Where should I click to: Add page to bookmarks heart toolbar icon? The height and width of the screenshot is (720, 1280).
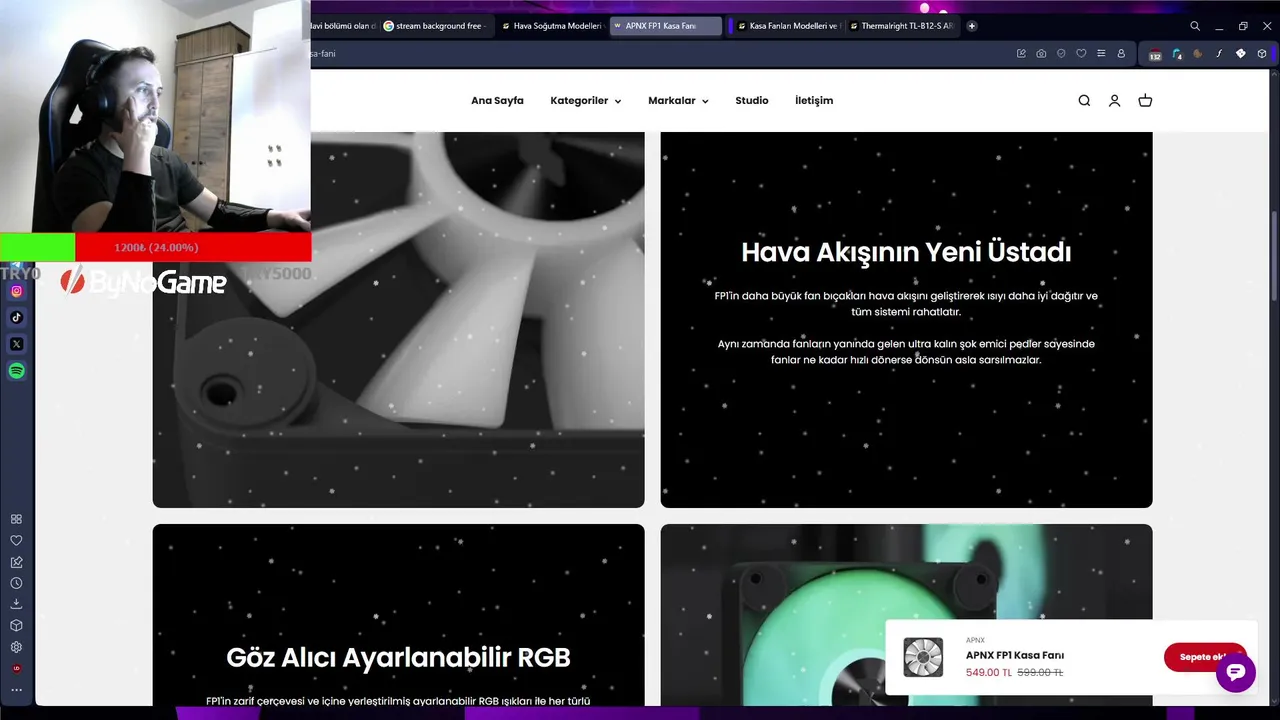1081,53
